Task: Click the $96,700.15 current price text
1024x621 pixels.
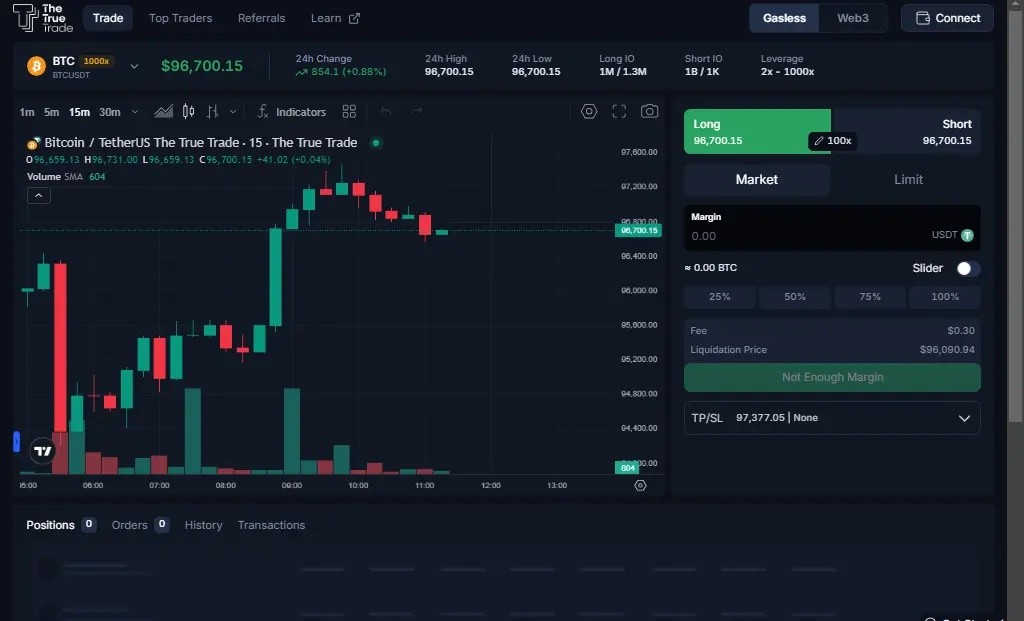Action: [202, 66]
